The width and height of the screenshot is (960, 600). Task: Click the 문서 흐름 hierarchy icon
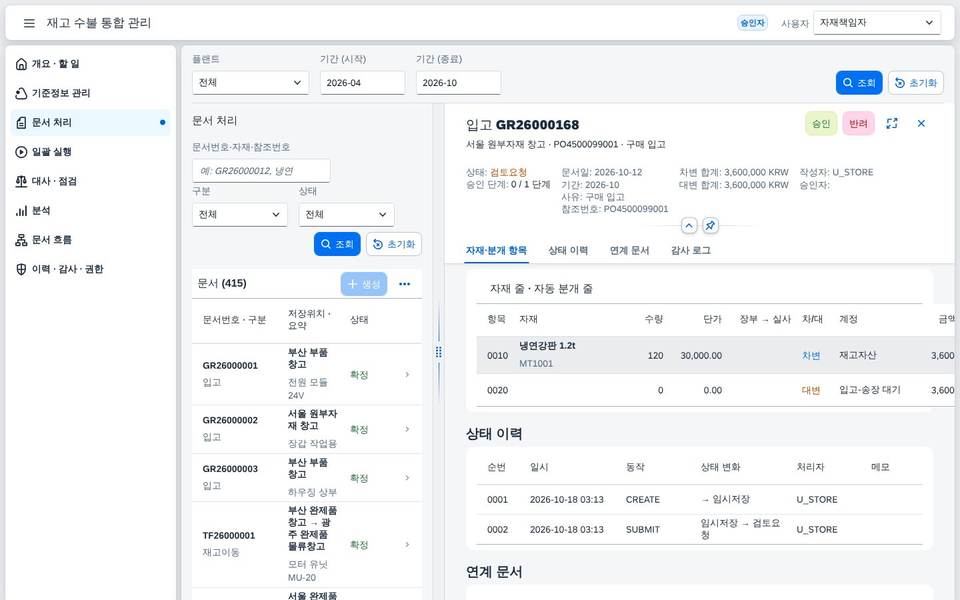tap(21, 240)
